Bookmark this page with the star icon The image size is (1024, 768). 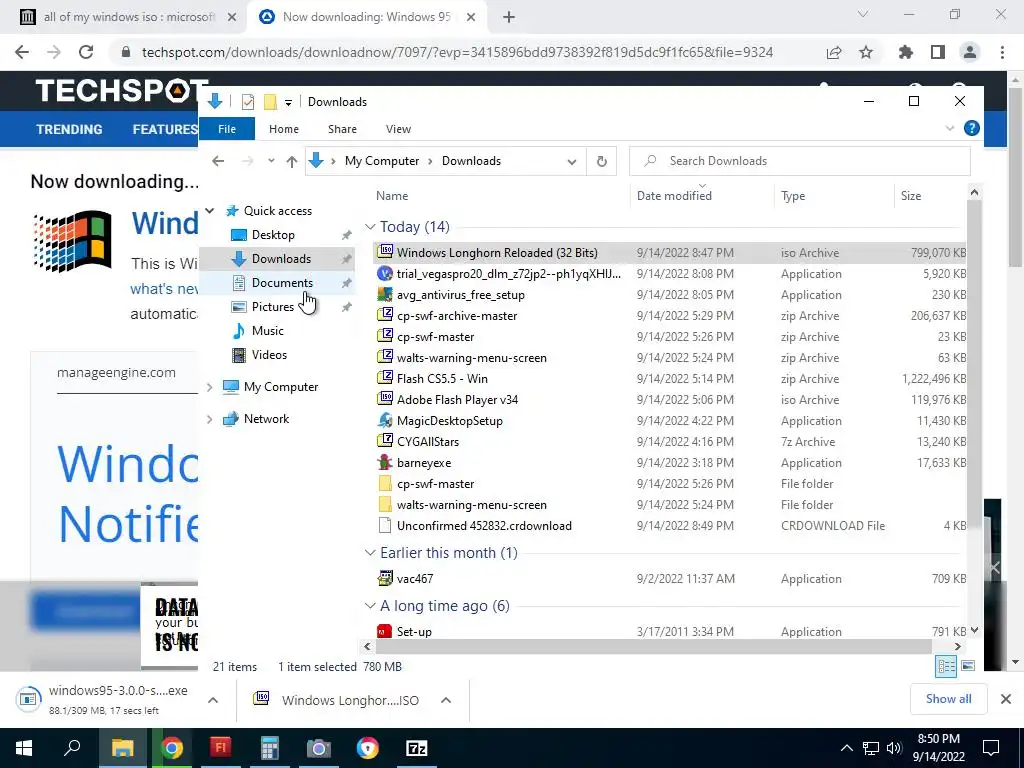pyautogui.click(x=866, y=52)
